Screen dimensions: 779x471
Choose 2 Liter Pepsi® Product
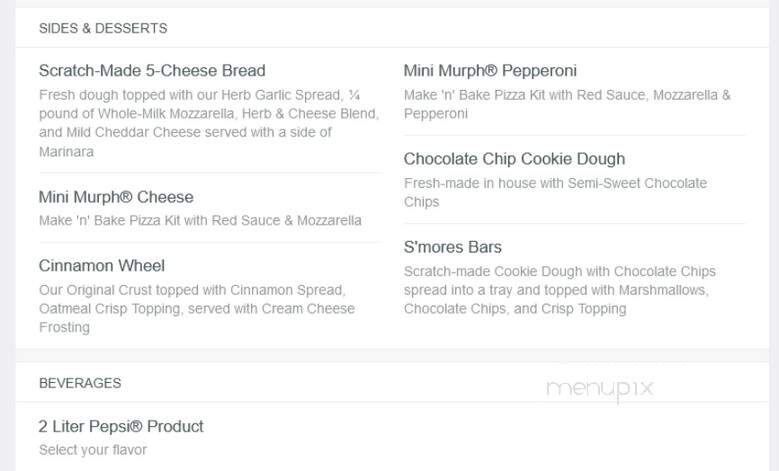click(121, 426)
